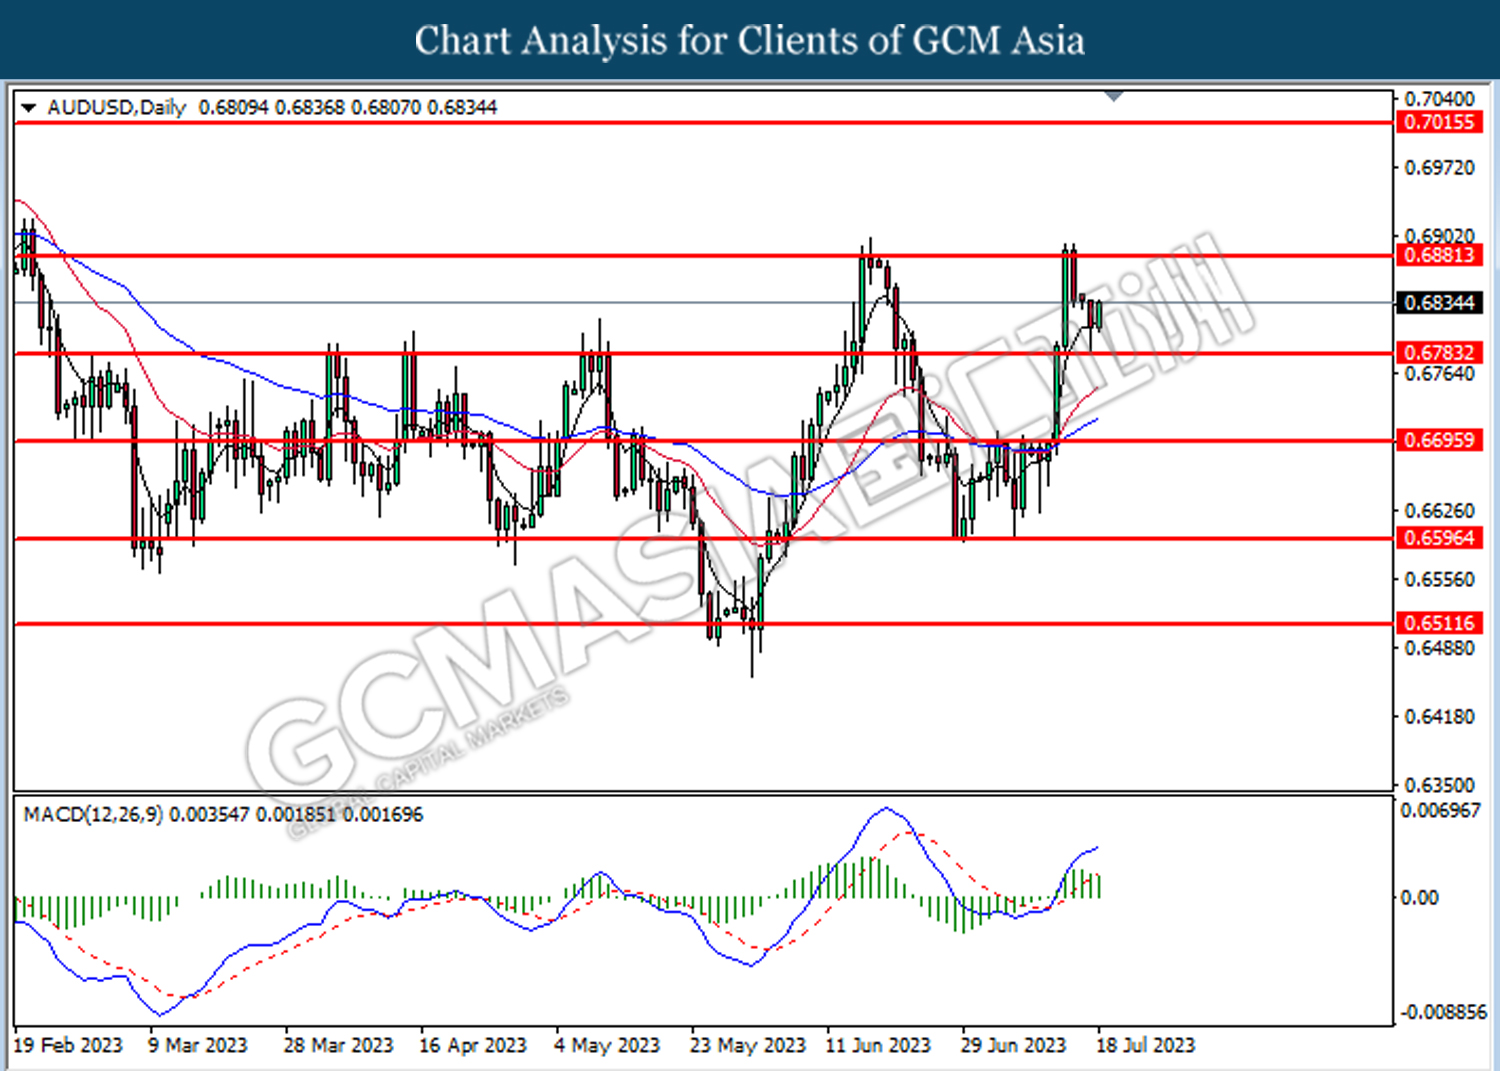This screenshot has width=1500, height=1071.
Task: Select the 0.65964 support price label
Action: click(x=1439, y=538)
